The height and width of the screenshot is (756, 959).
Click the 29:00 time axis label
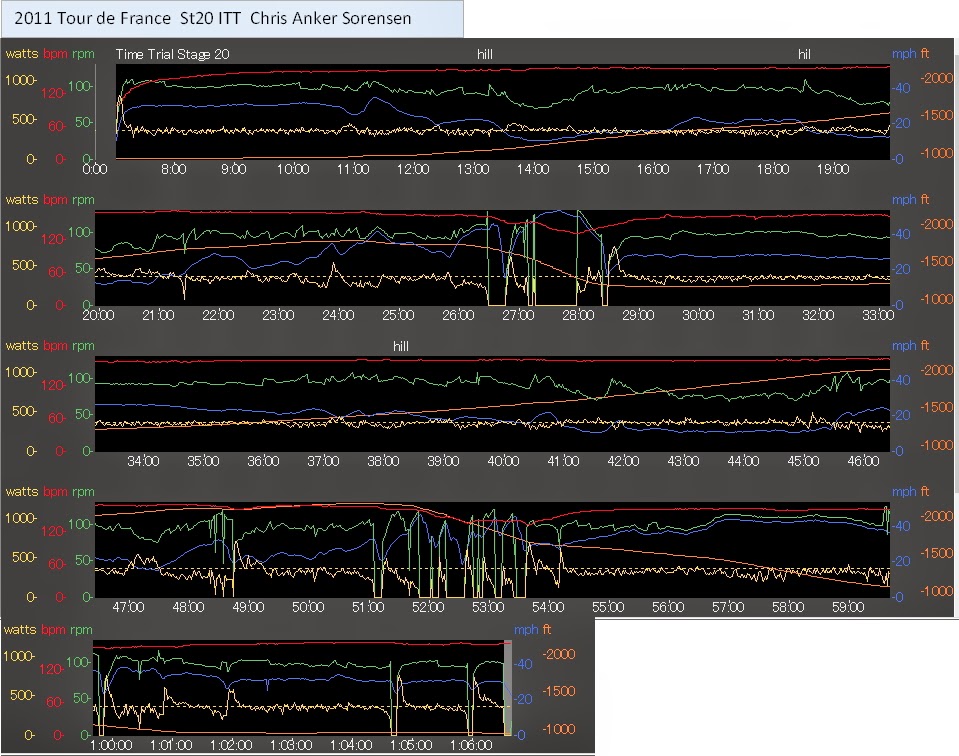pos(637,315)
